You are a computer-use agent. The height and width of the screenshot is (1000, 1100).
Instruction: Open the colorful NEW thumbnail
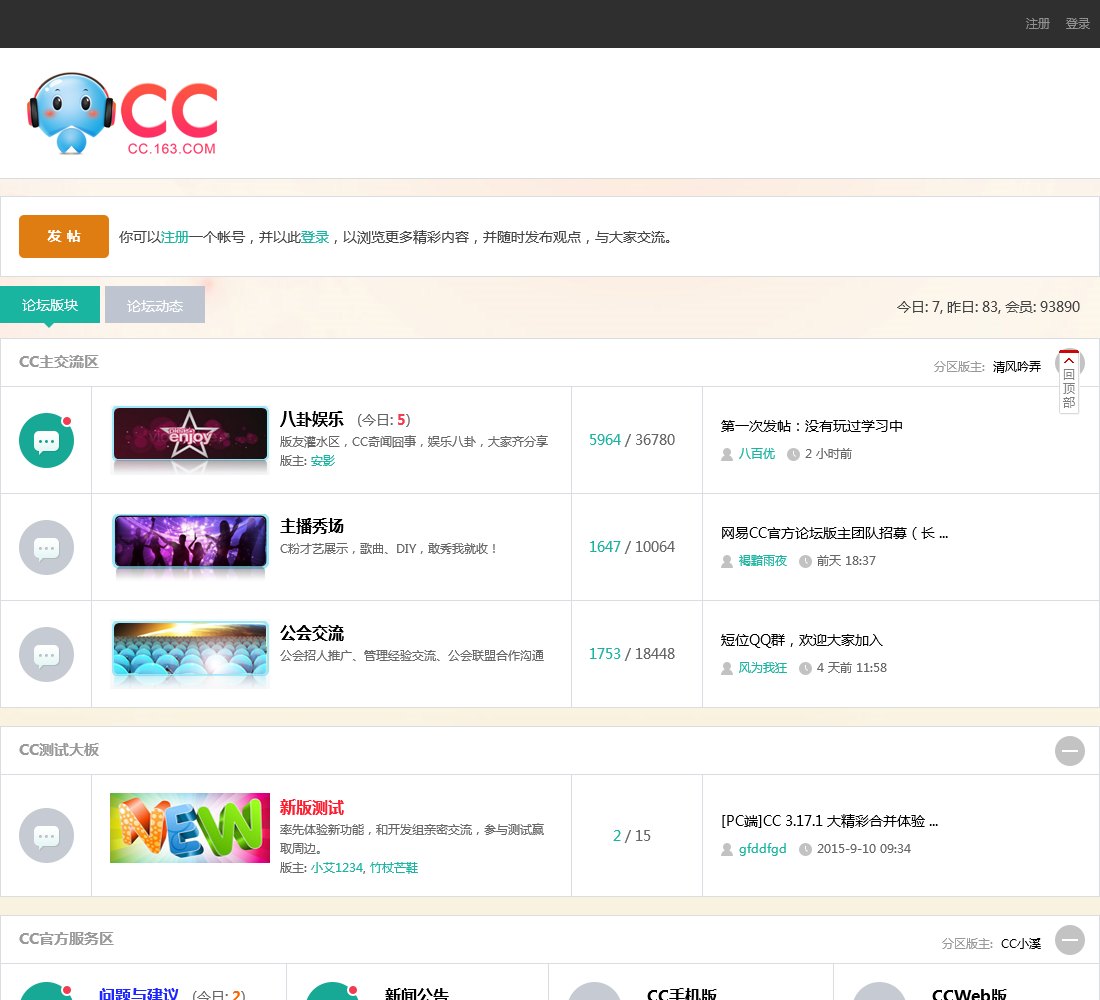coord(190,828)
